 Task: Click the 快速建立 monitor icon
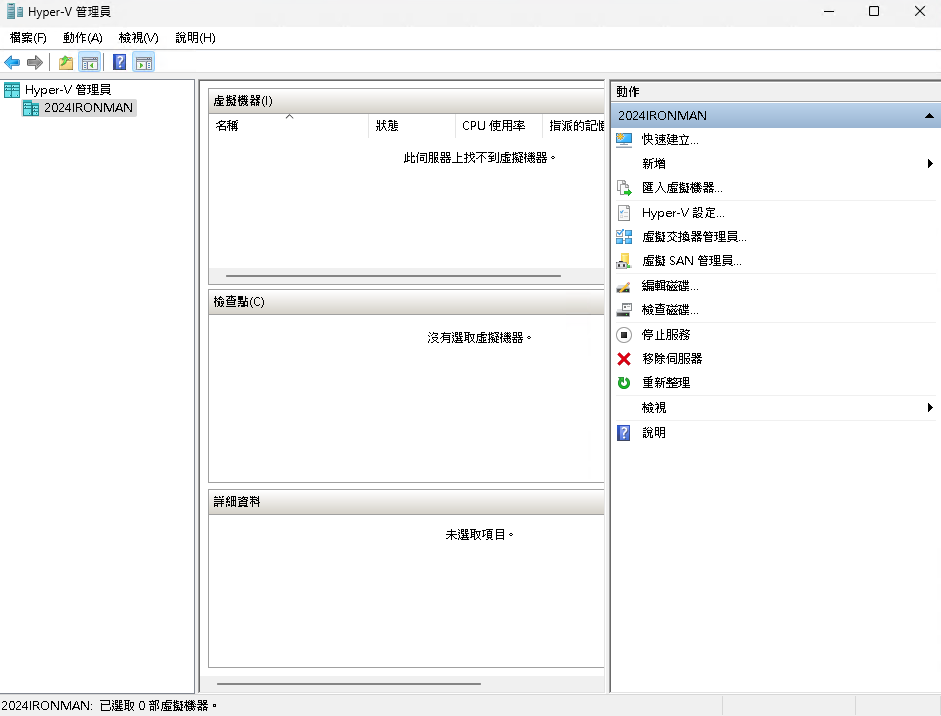624,140
